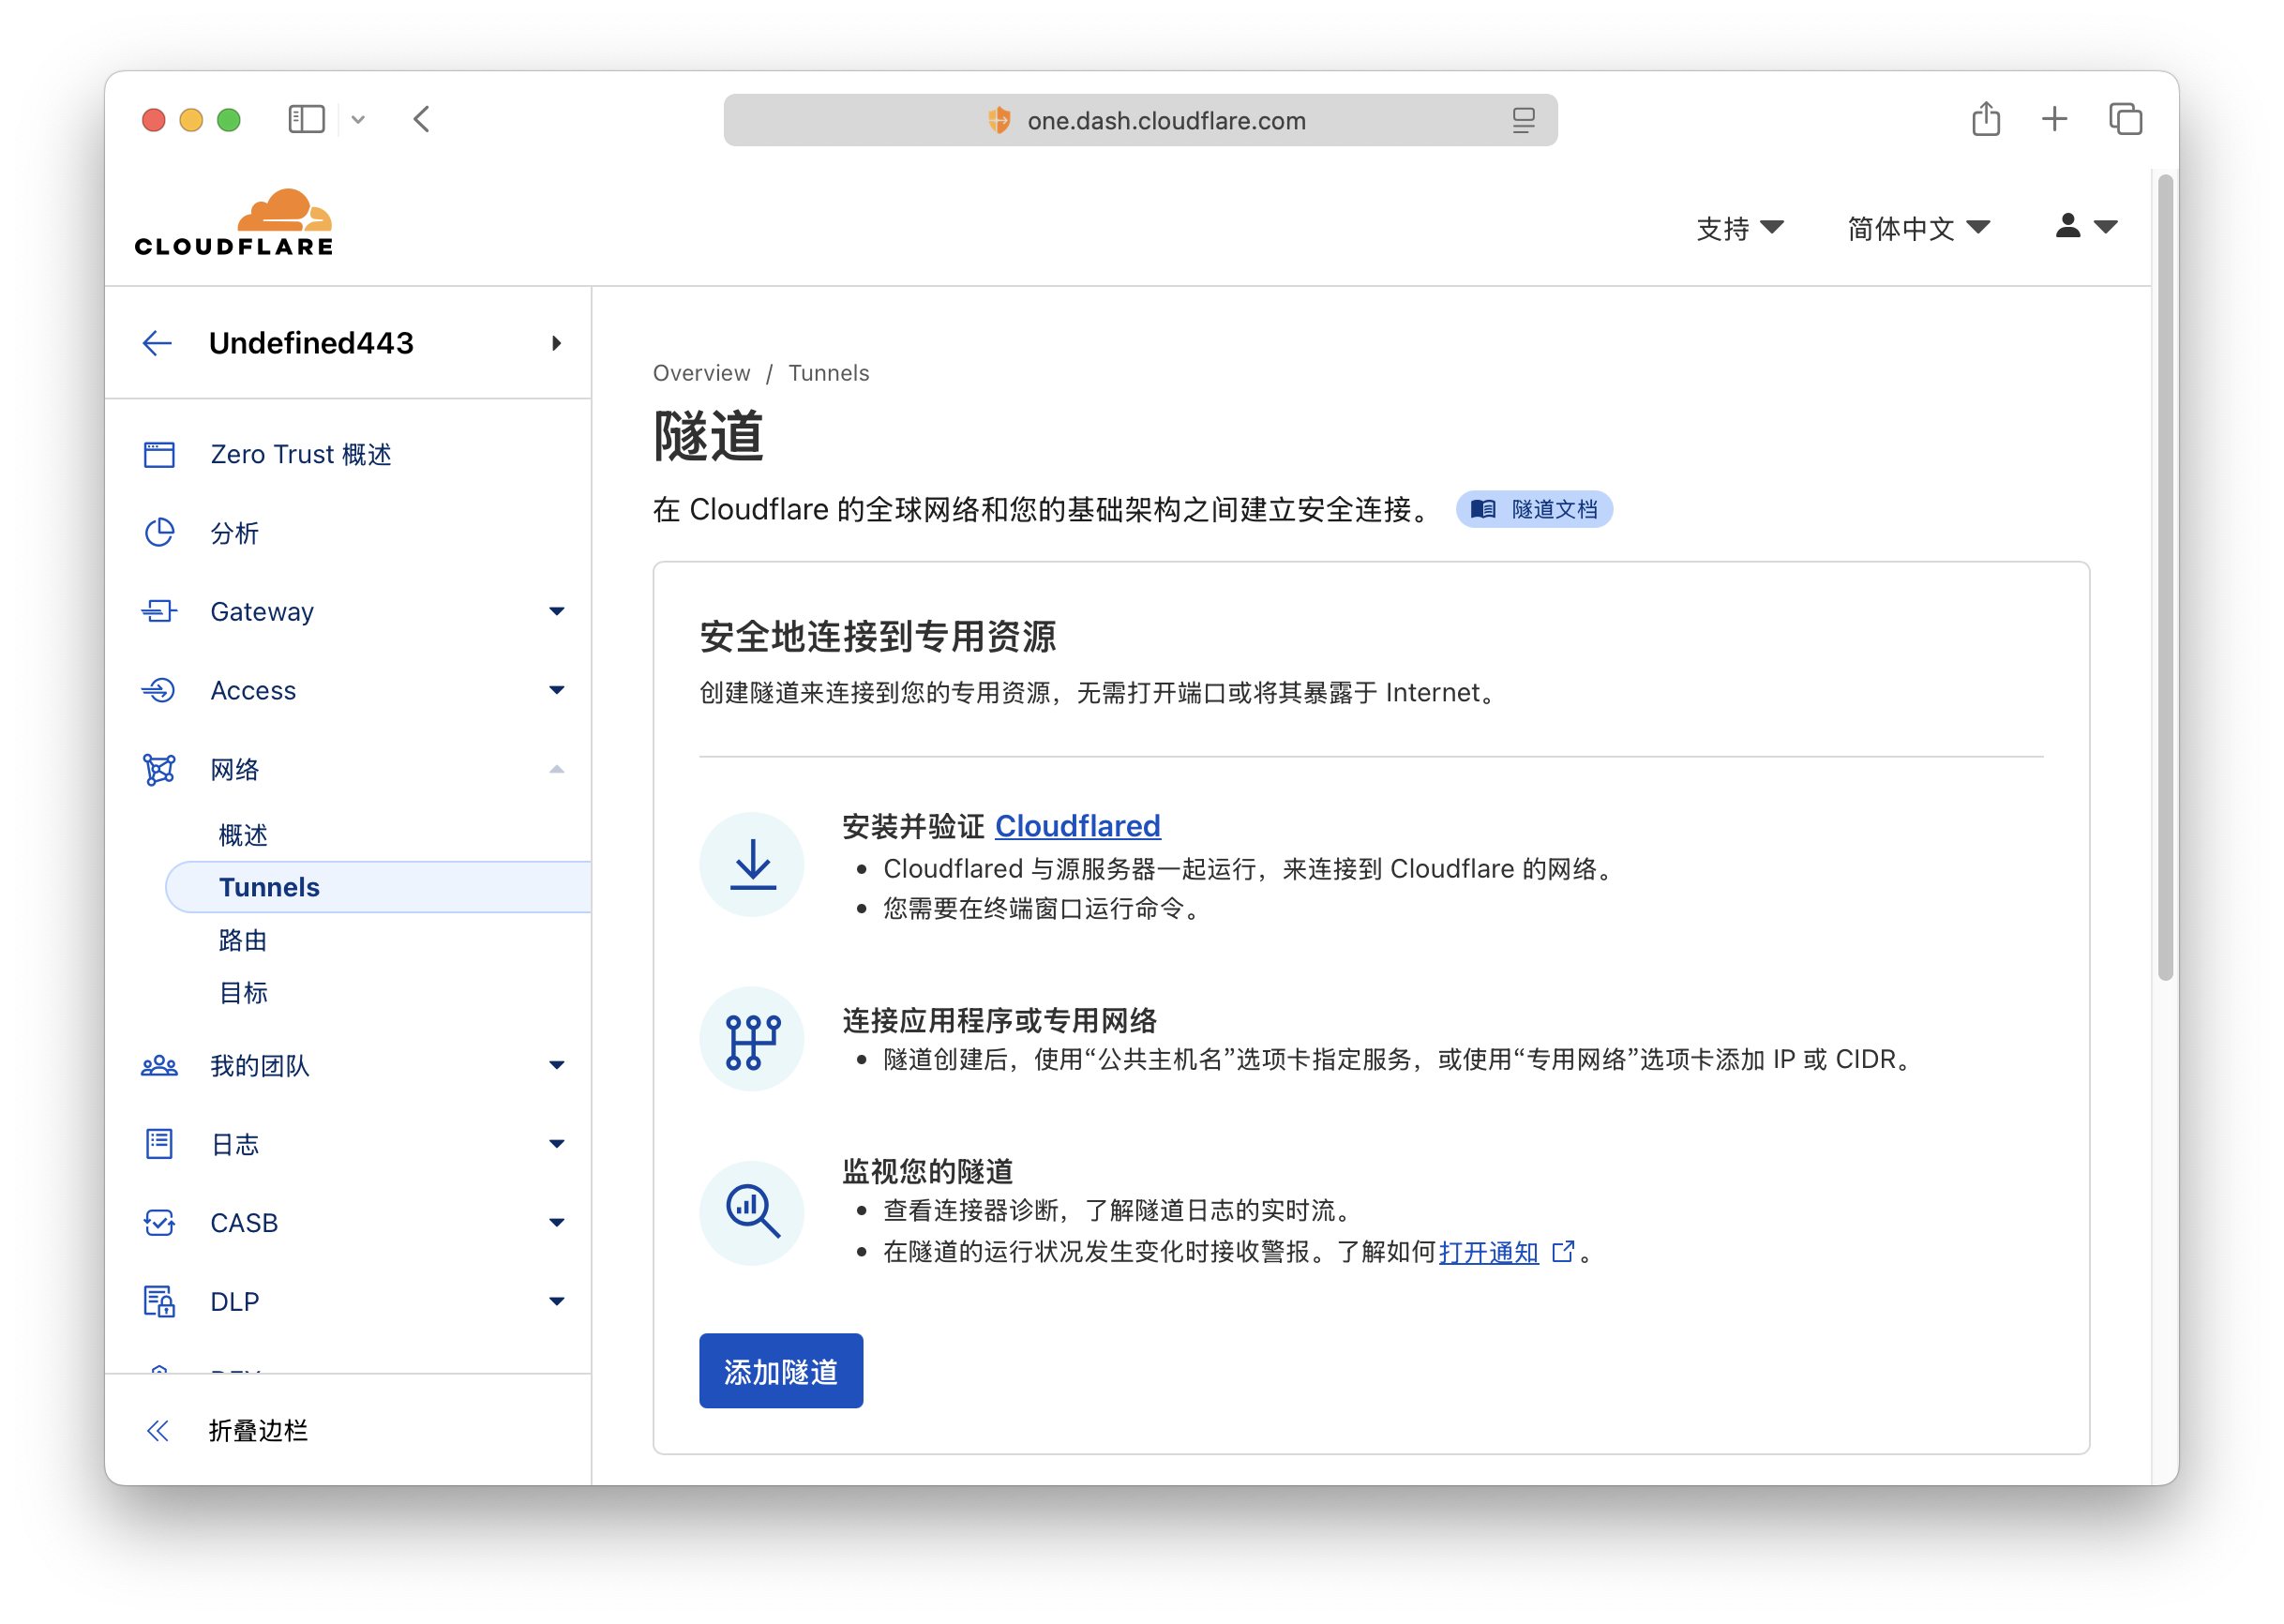Viewport: 2284px width, 1624px height.
Task: Click the 折叠边栏 collapse sidebar icon
Action: pos(158,1430)
